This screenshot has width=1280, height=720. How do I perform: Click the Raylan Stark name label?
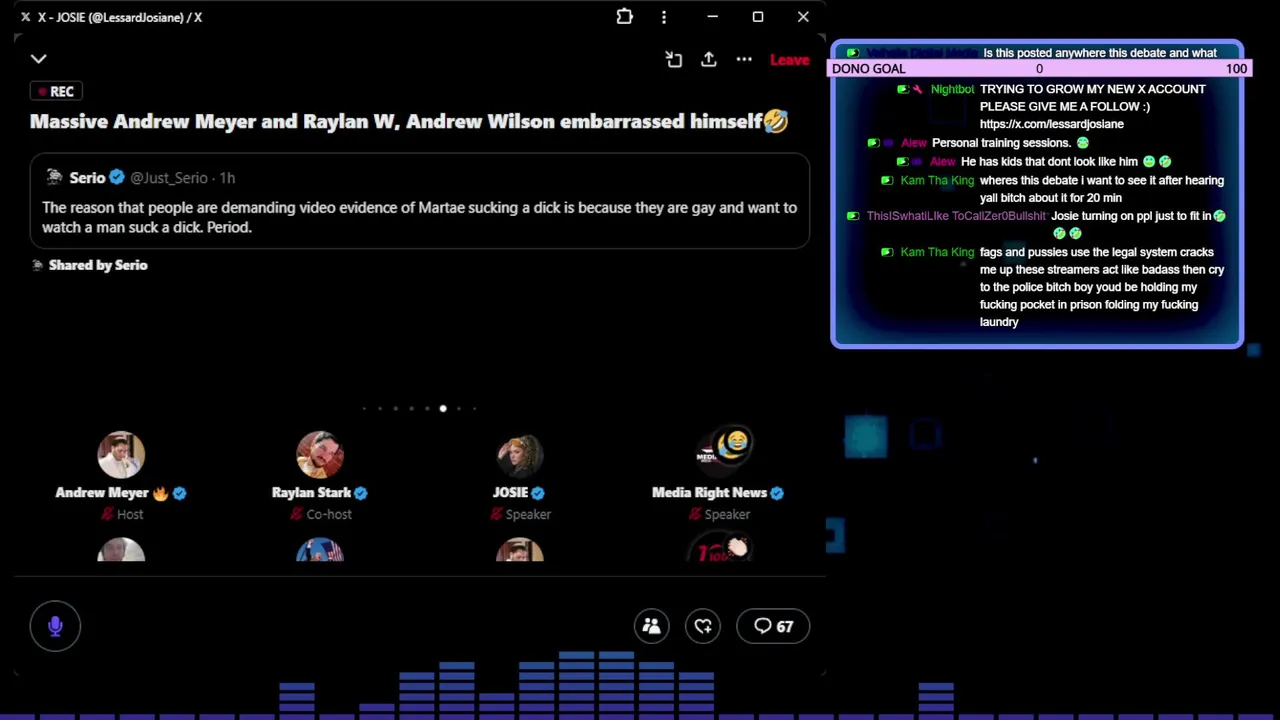[x=311, y=492]
